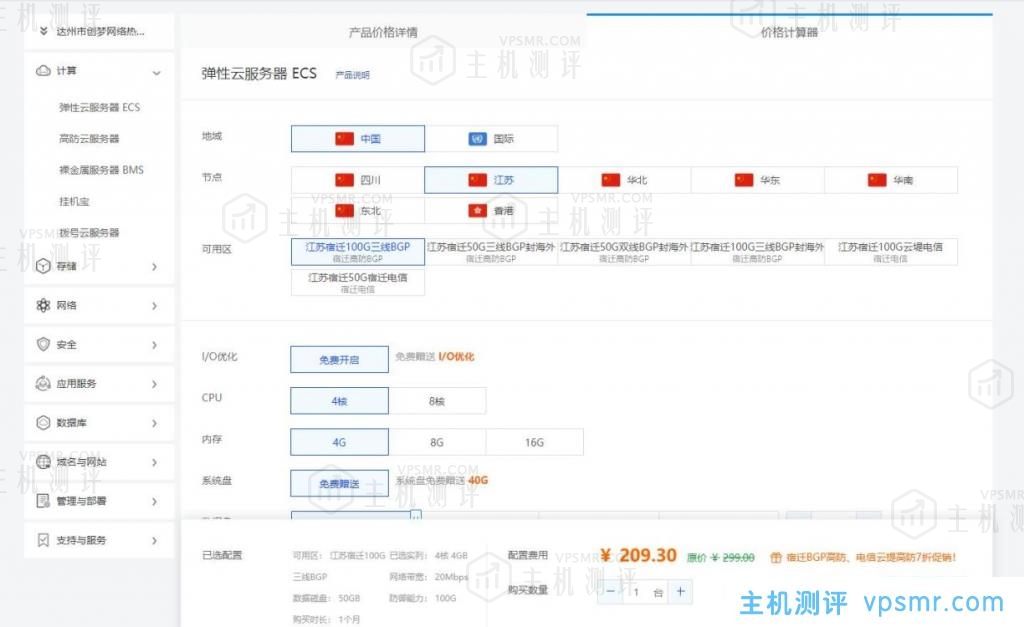Select 8G memory option
The width and height of the screenshot is (1024, 627).
437,442
